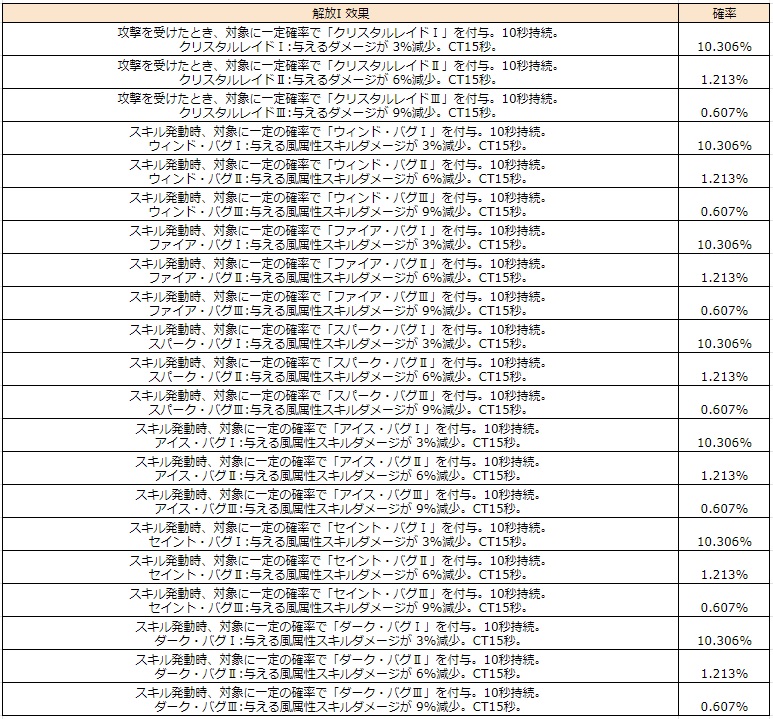Click the 1.213% probability for ウィンド・バグII

click(x=725, y=178)
